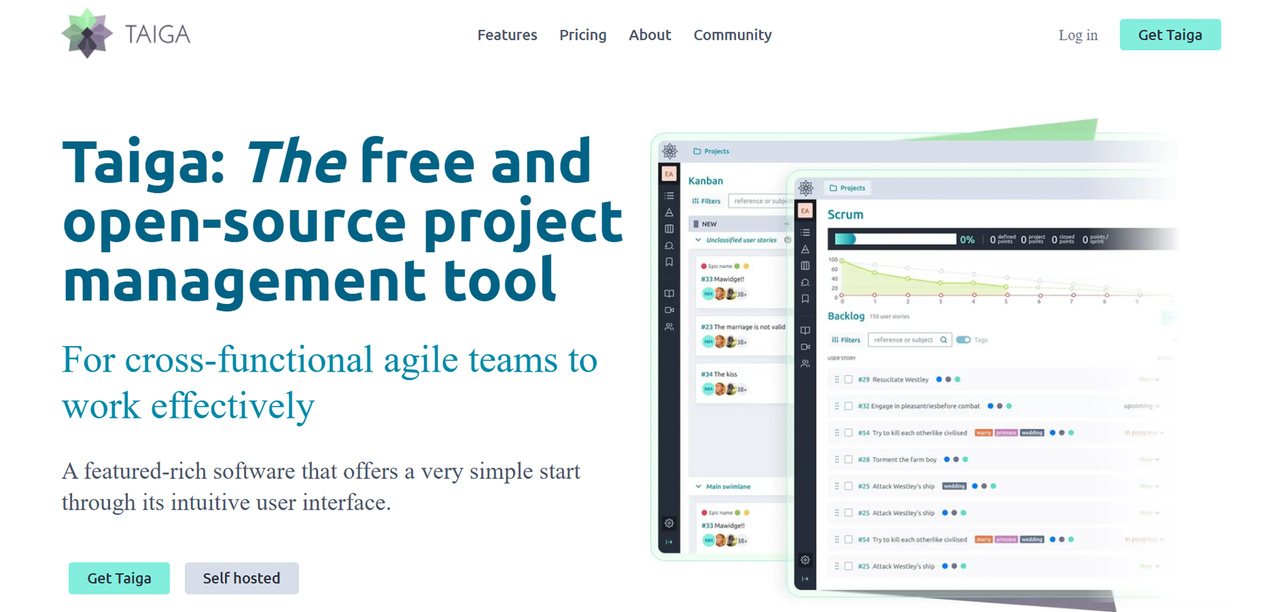Viewport: 1280px width, 612px height.
Task: Click the search magnifier in Scrum backlog field
Action: click(x=942, y=340)
